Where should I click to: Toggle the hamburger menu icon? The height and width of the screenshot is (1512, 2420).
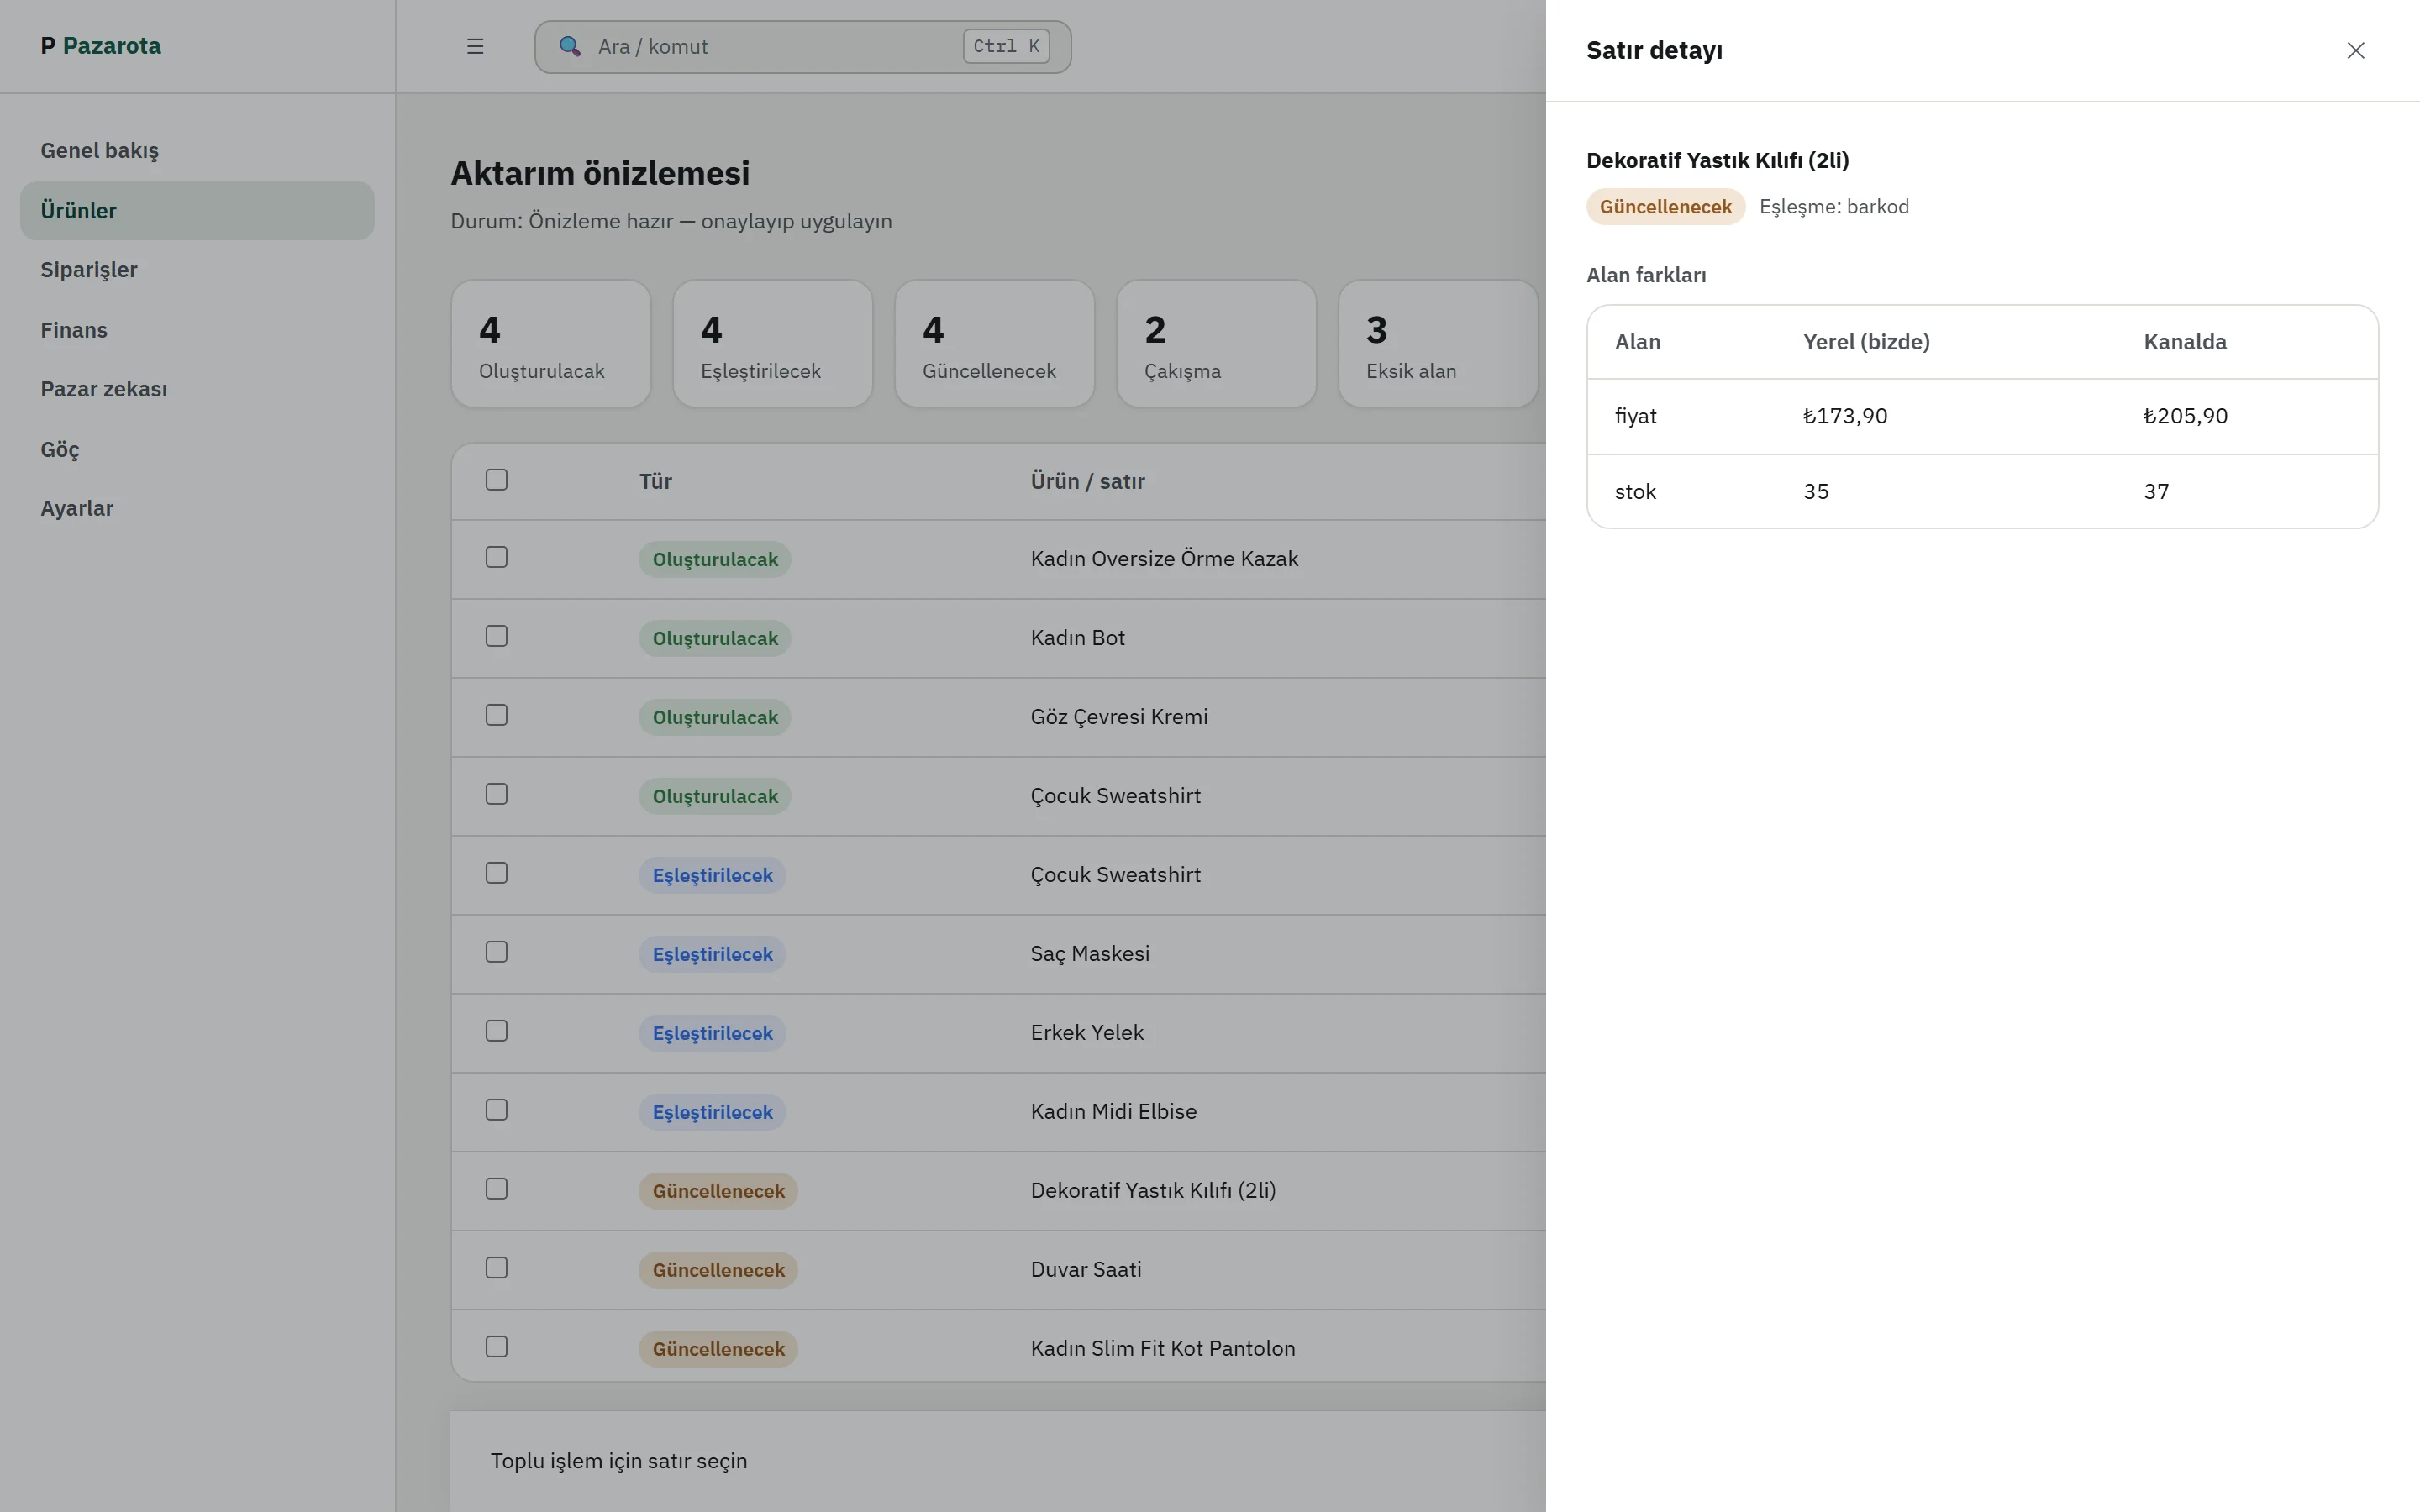(475, 46)
